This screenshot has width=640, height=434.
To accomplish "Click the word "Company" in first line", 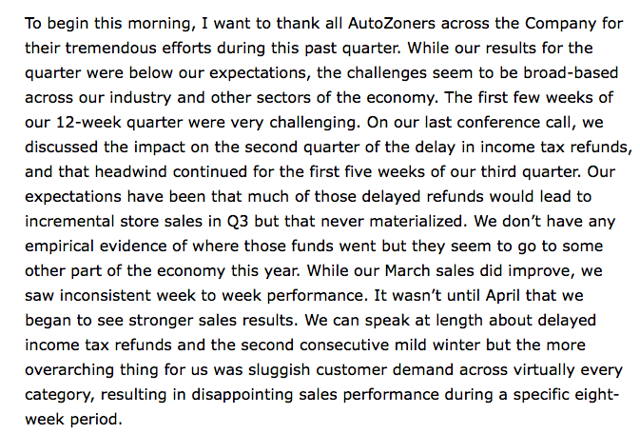I will click(560, 24).
